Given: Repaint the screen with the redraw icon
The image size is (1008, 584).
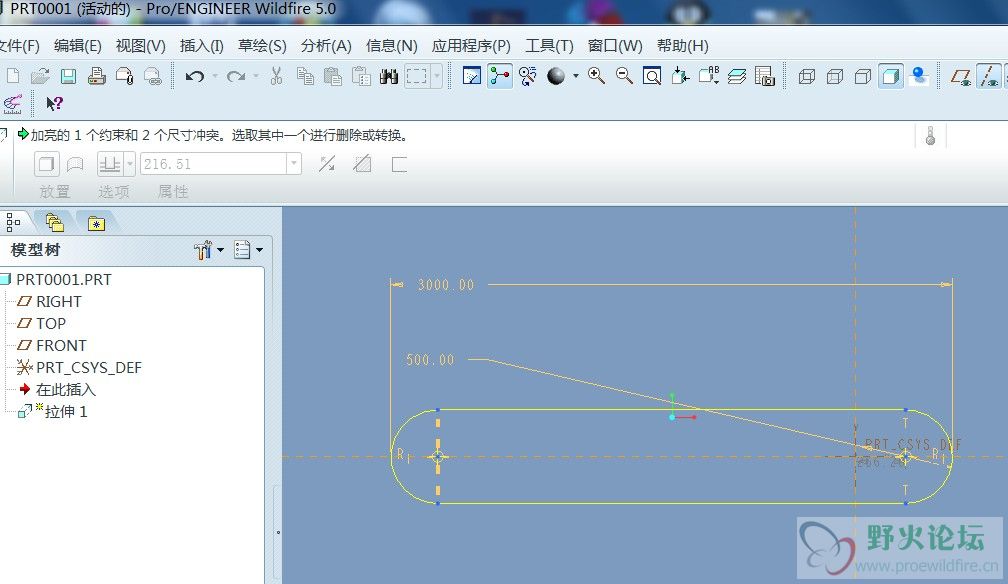Looking at the screenshot, I should tap(472, 76).
